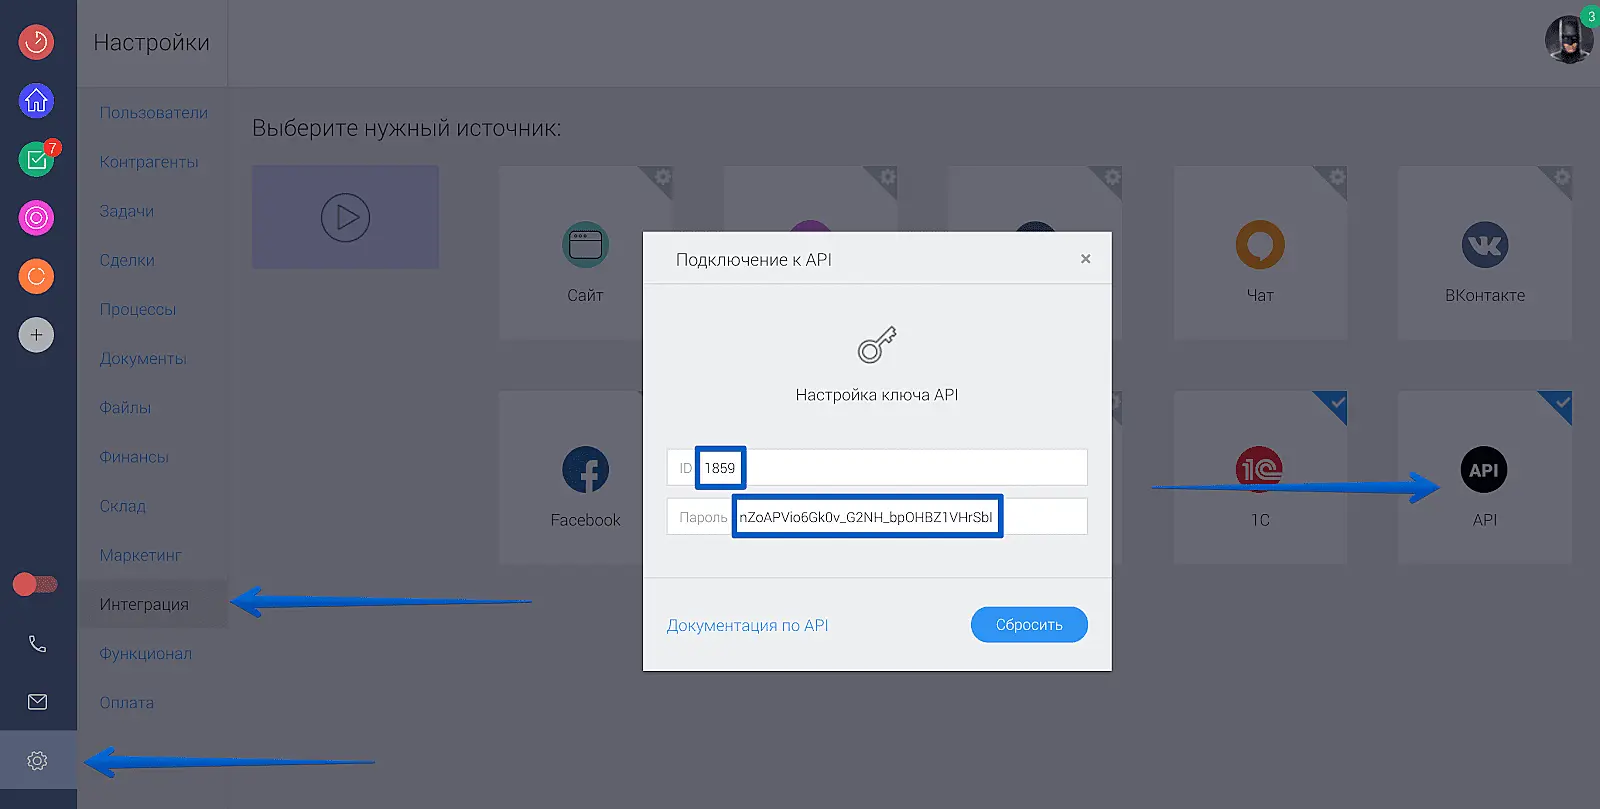Click the Сбросить button
This screenshot has width=1600, height=809.
click(1029, 625)
